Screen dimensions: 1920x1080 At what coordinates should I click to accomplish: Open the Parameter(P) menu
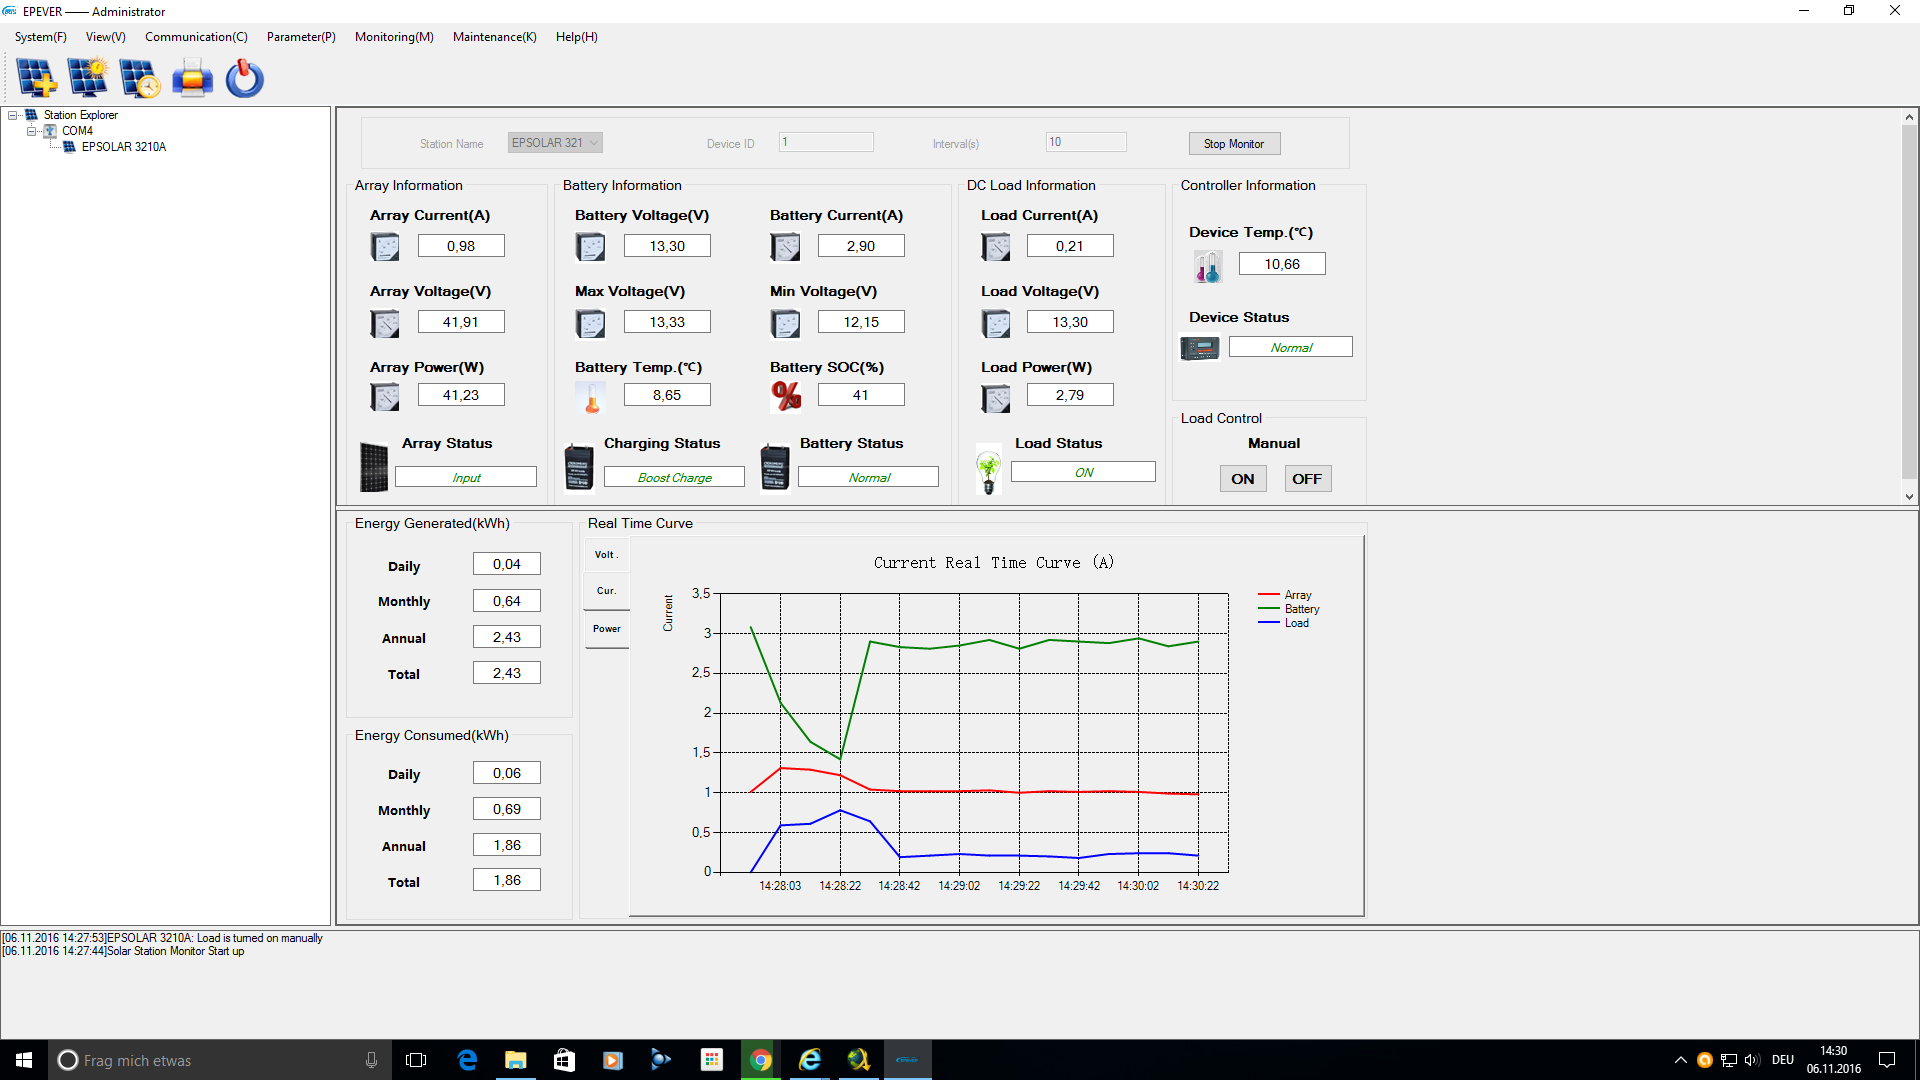(x=300, y=37)
